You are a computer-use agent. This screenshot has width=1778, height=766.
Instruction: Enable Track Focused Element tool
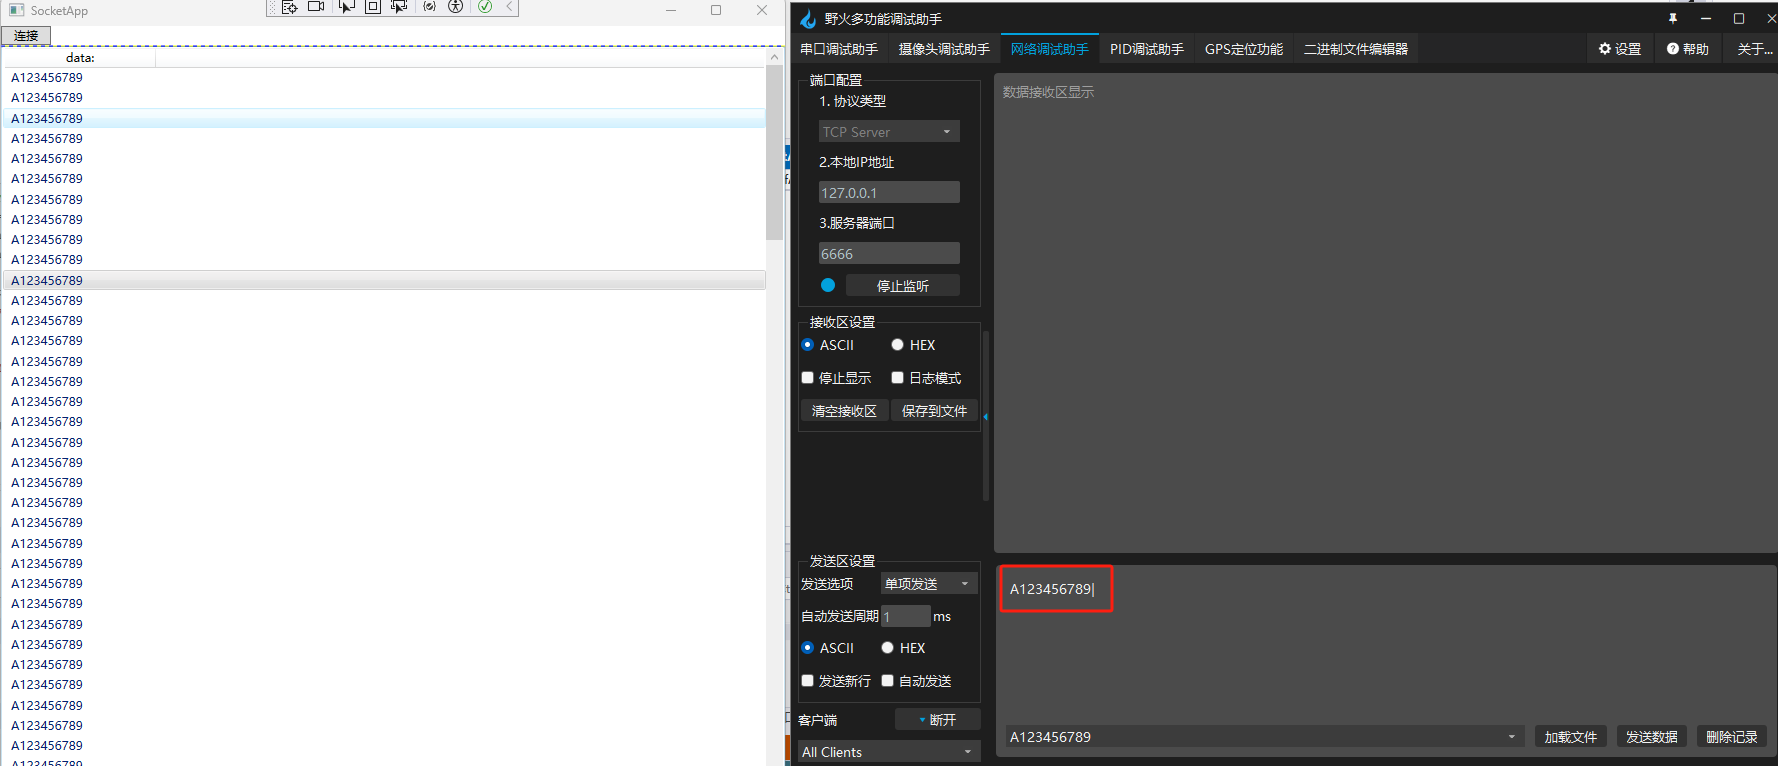(x=398, y=7)
